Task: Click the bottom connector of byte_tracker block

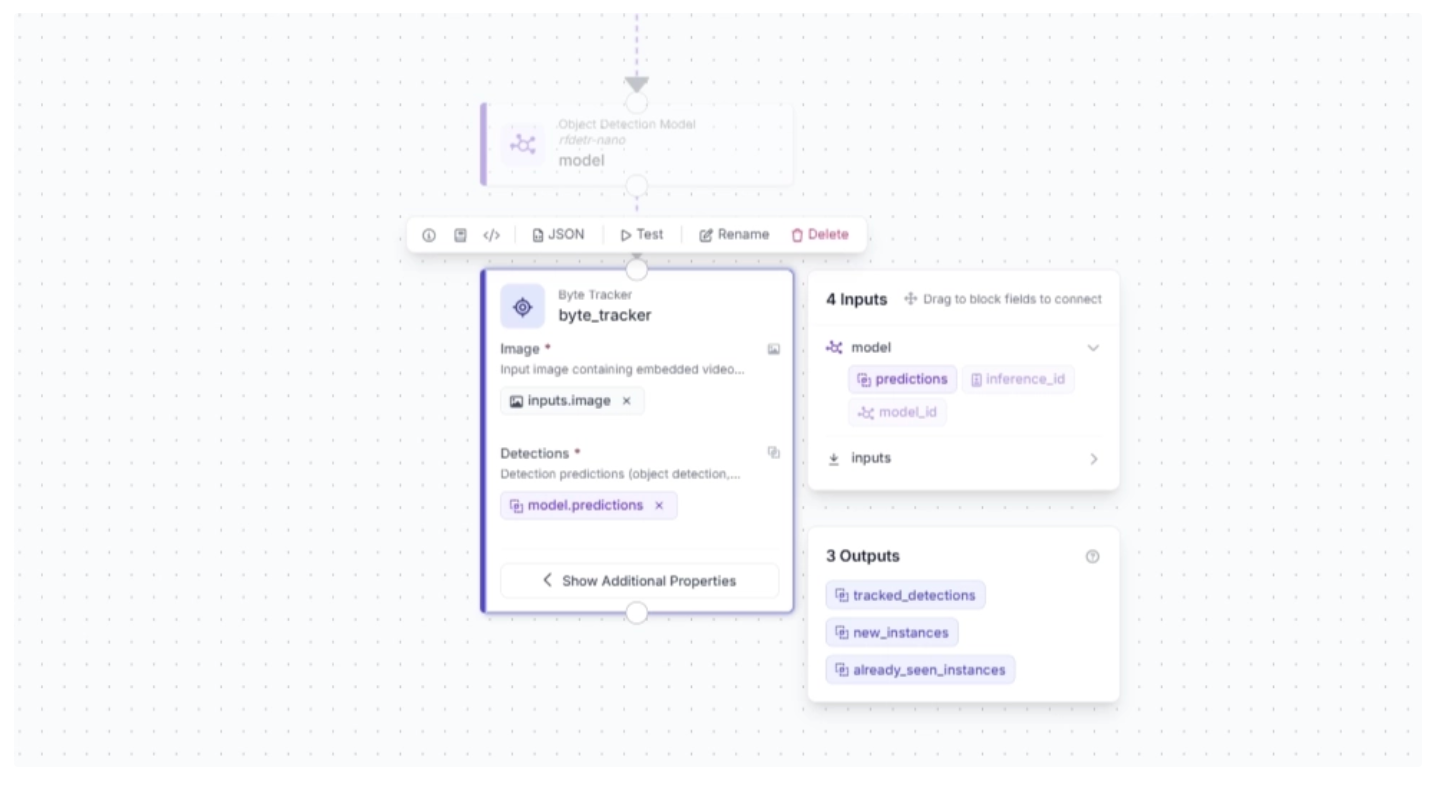Action: tap(637, 613)
